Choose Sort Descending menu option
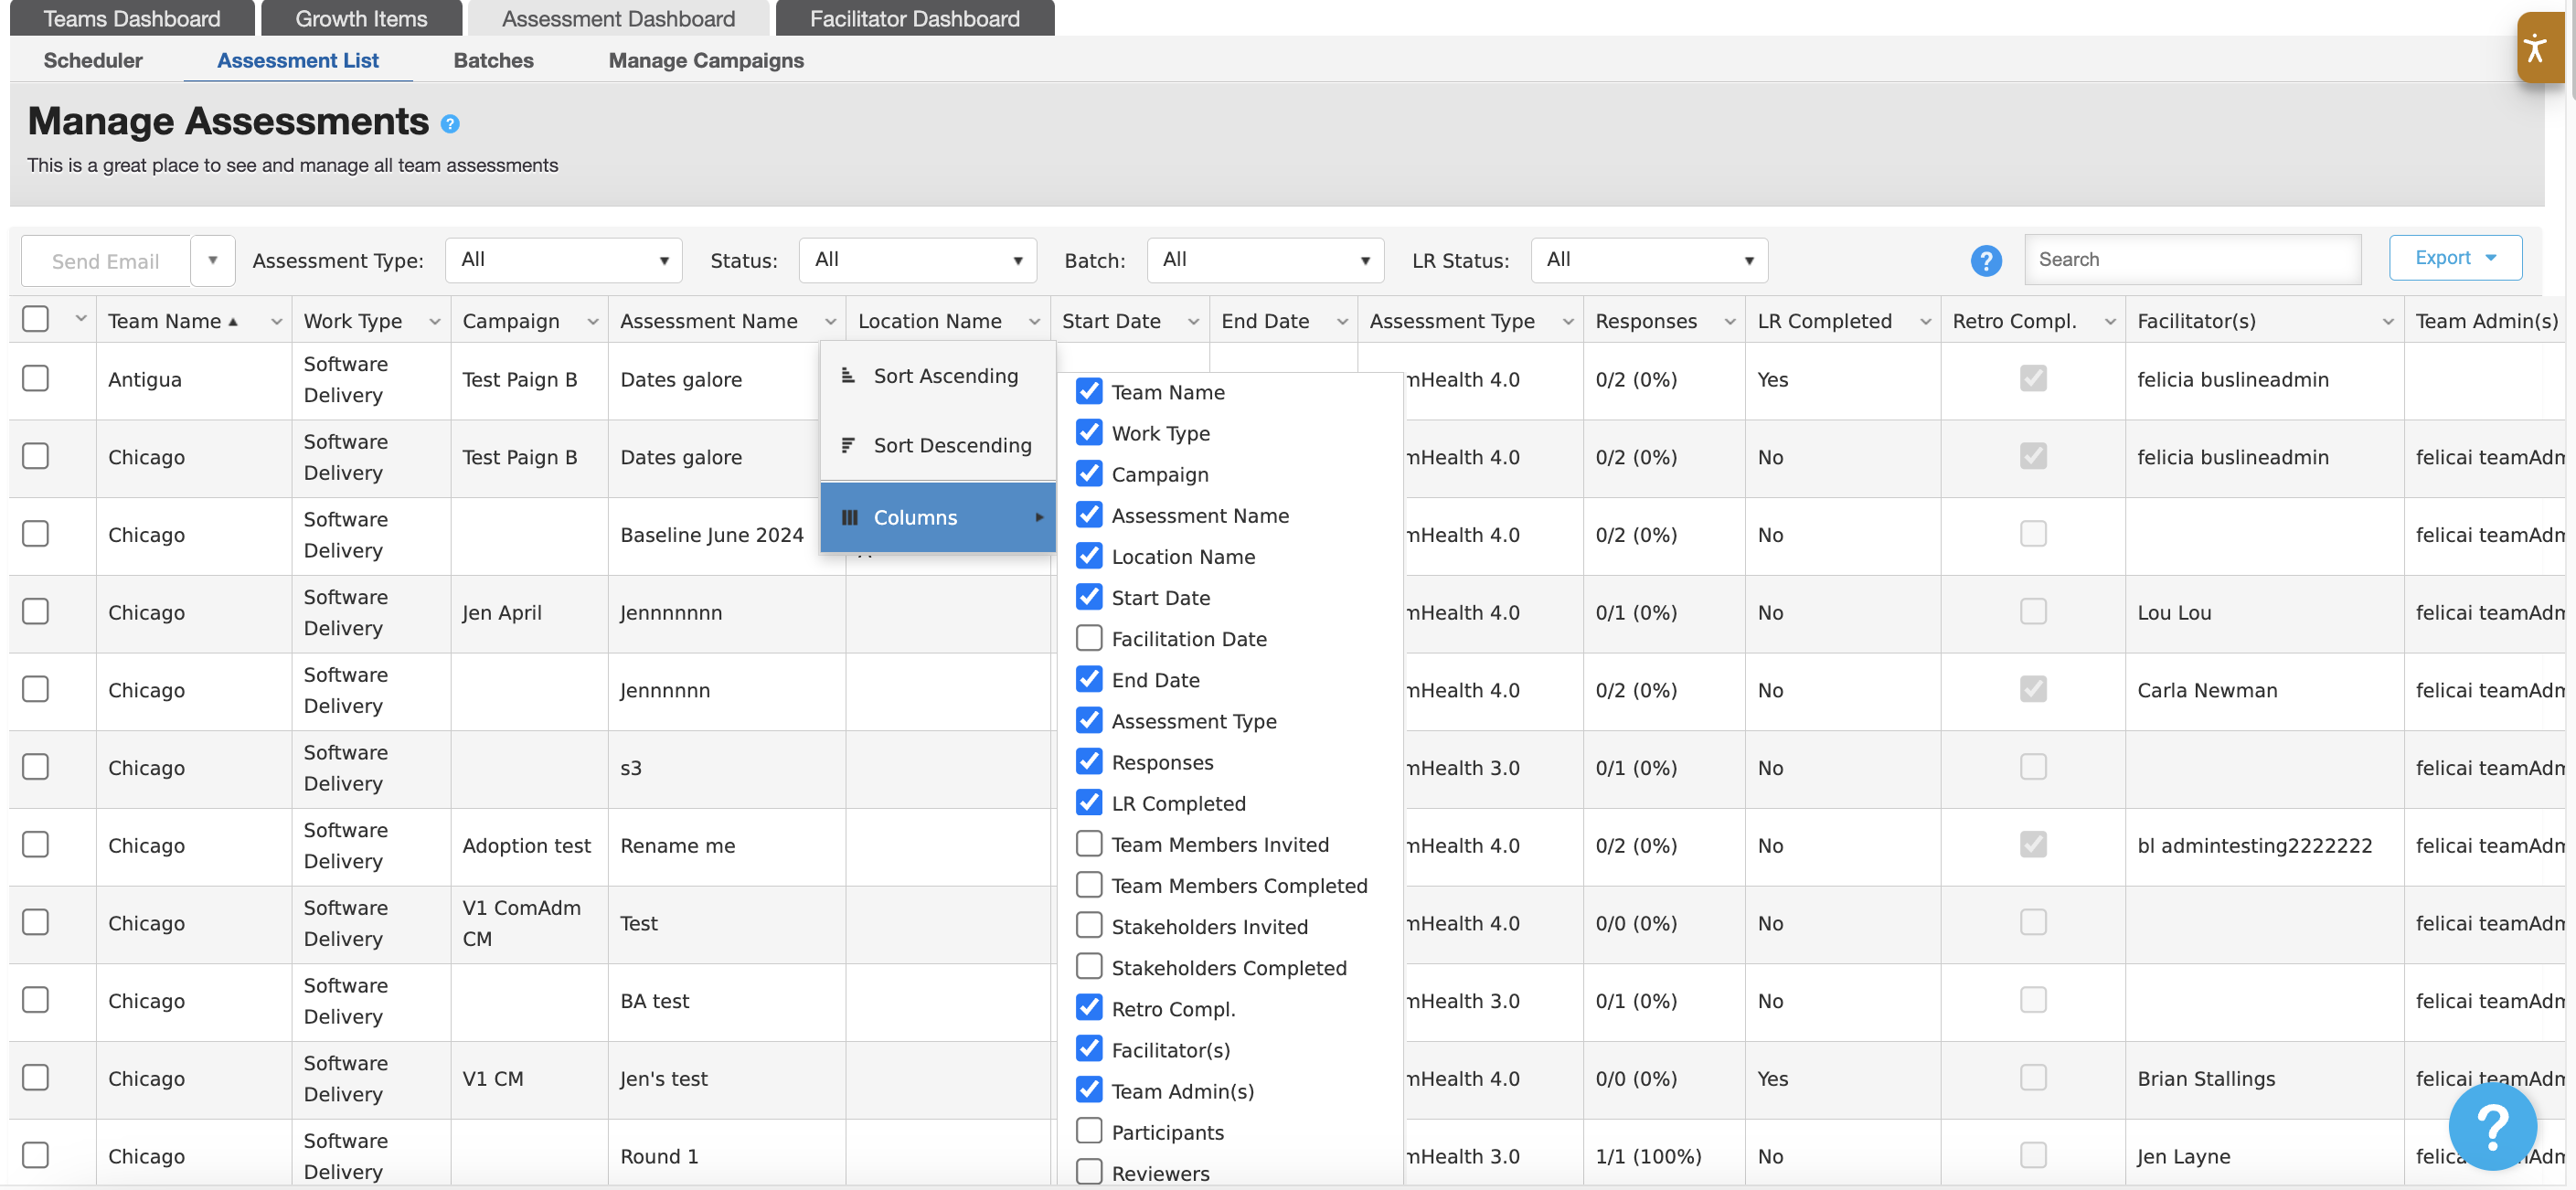This screenshot has height=1190, width=2576. 938,445
